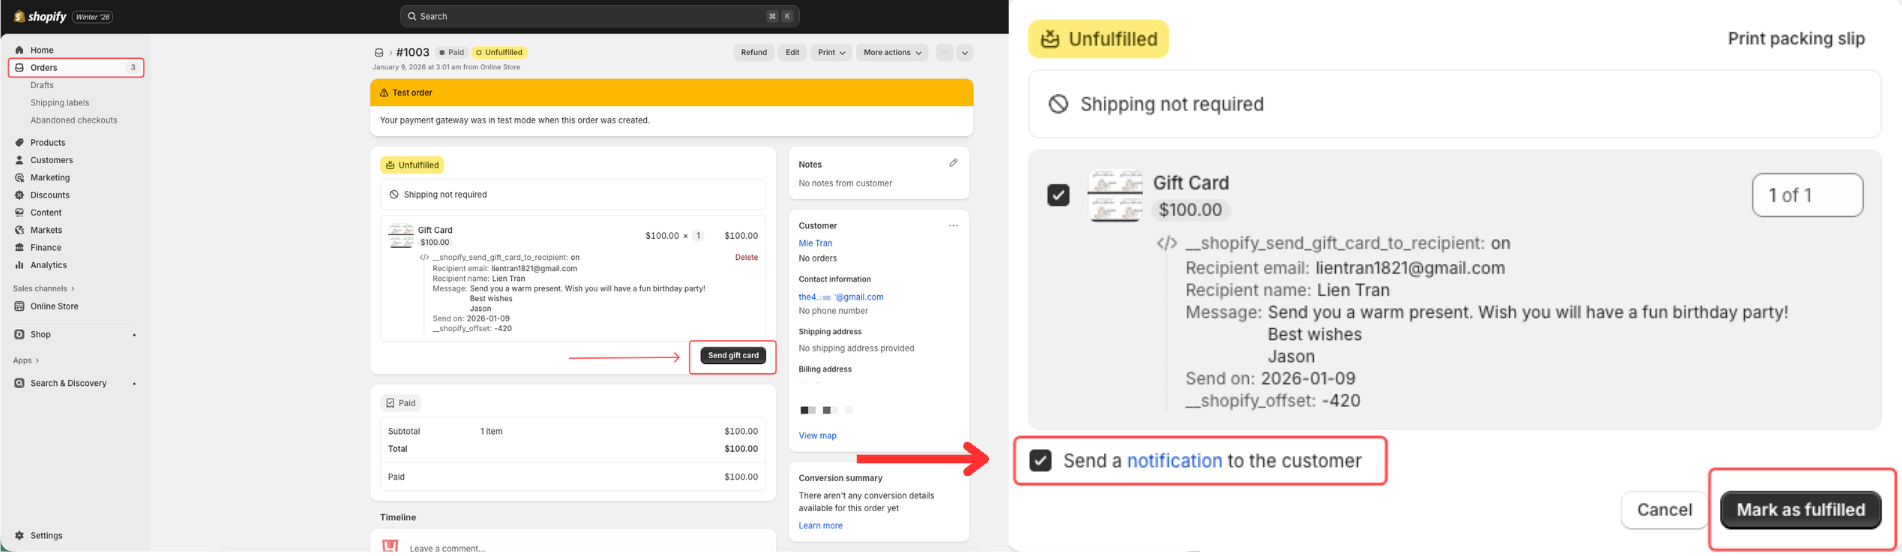Expand the Sales channels section
Screen dimensions: 1902x556
tap(43, 288)
